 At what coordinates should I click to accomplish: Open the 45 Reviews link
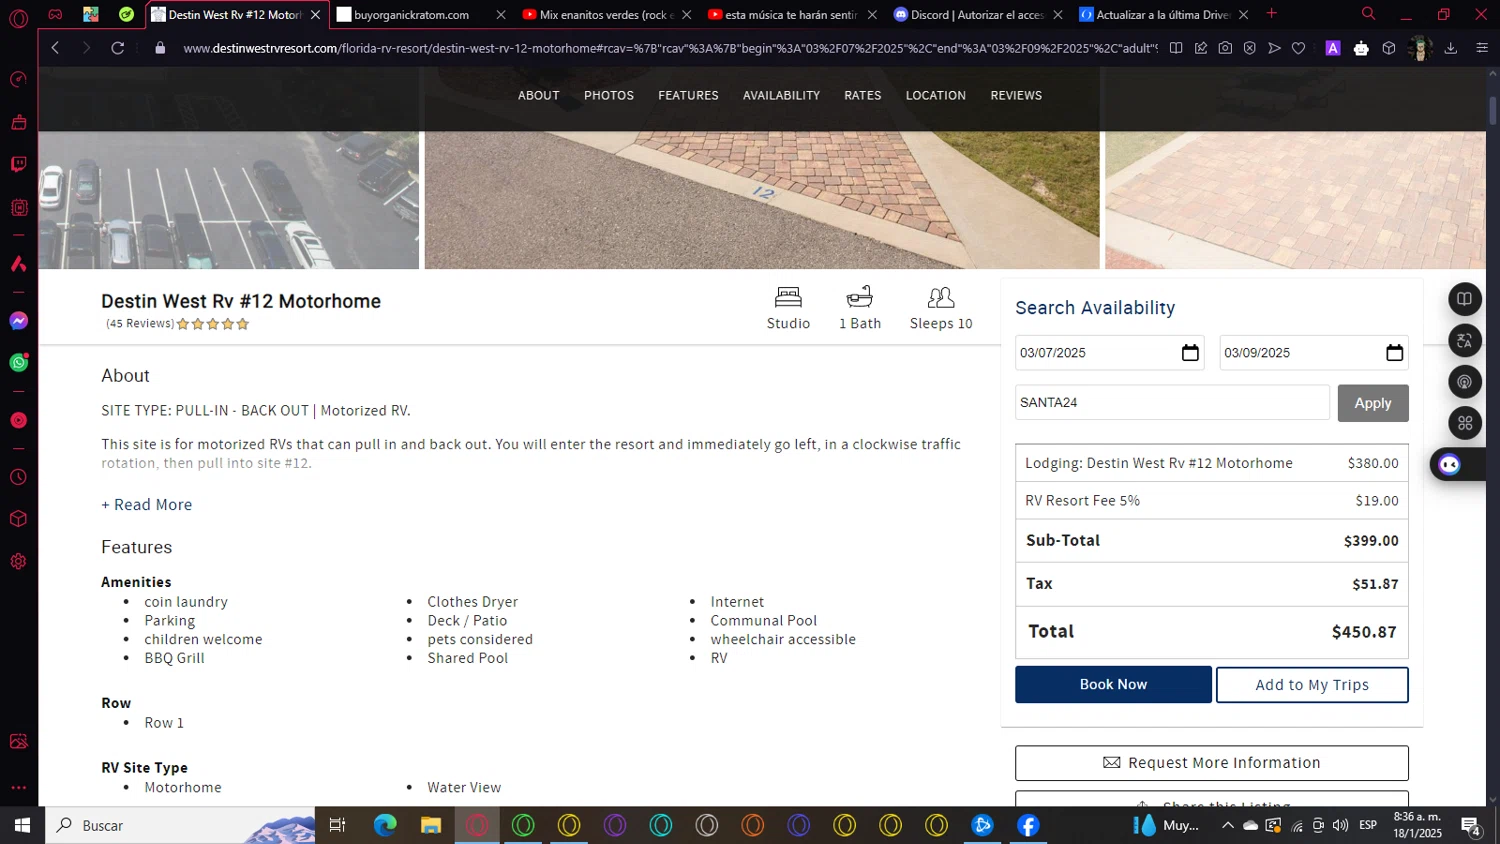click(140, 324)
